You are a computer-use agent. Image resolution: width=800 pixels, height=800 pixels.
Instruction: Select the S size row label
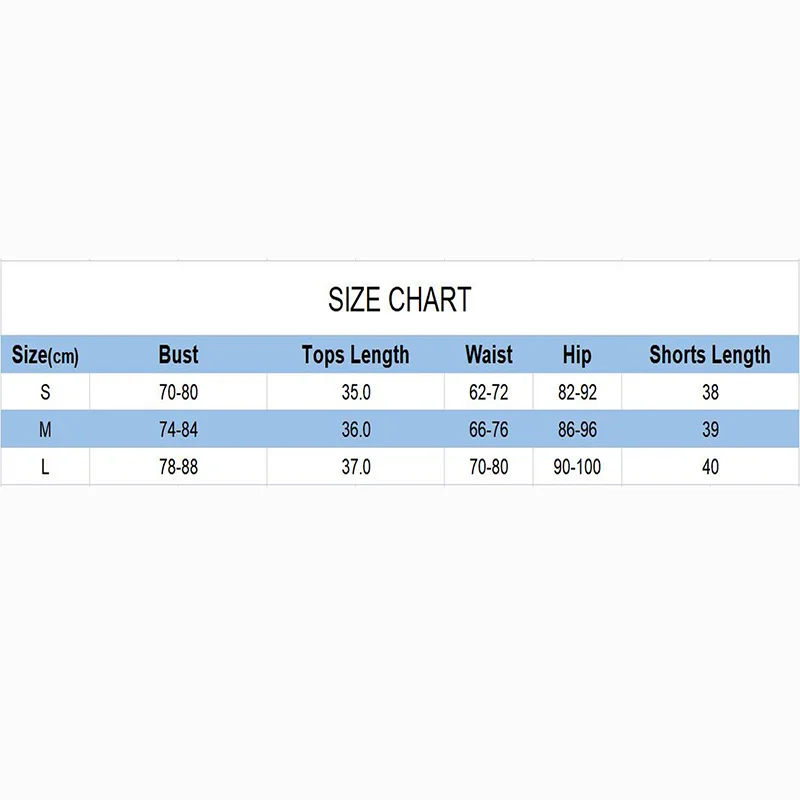tap(45, 393)
